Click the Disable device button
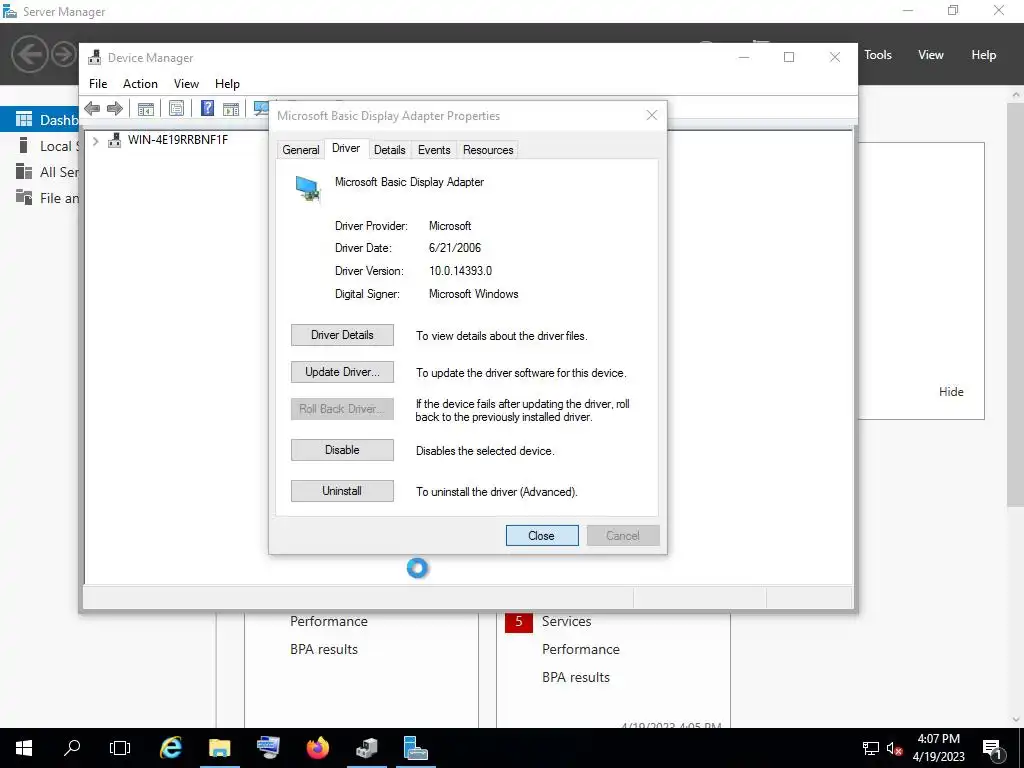 pos(342,450)
